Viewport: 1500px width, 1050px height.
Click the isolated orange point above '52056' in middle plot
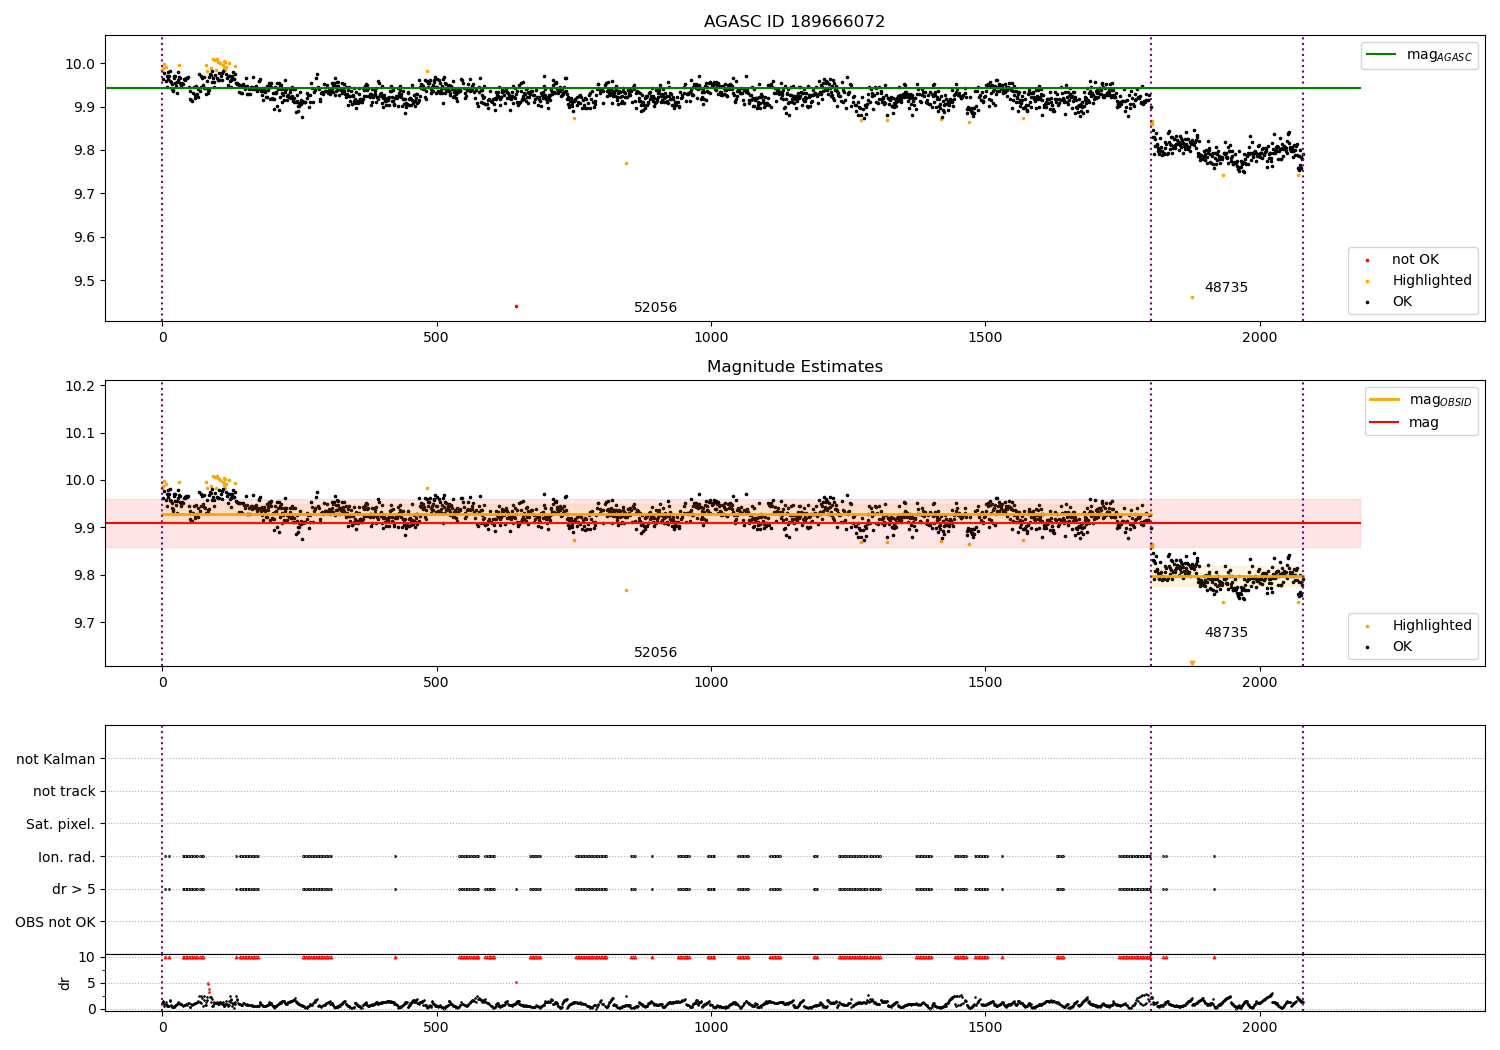coord(626,590)
